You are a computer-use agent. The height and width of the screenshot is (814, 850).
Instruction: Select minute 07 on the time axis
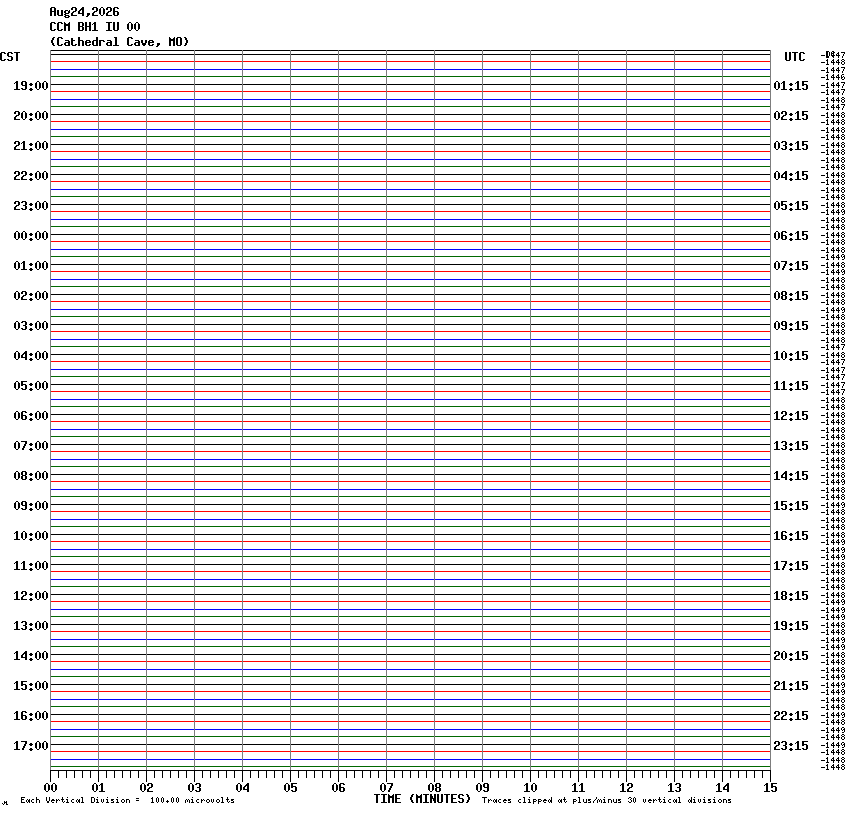pos(387,787)
